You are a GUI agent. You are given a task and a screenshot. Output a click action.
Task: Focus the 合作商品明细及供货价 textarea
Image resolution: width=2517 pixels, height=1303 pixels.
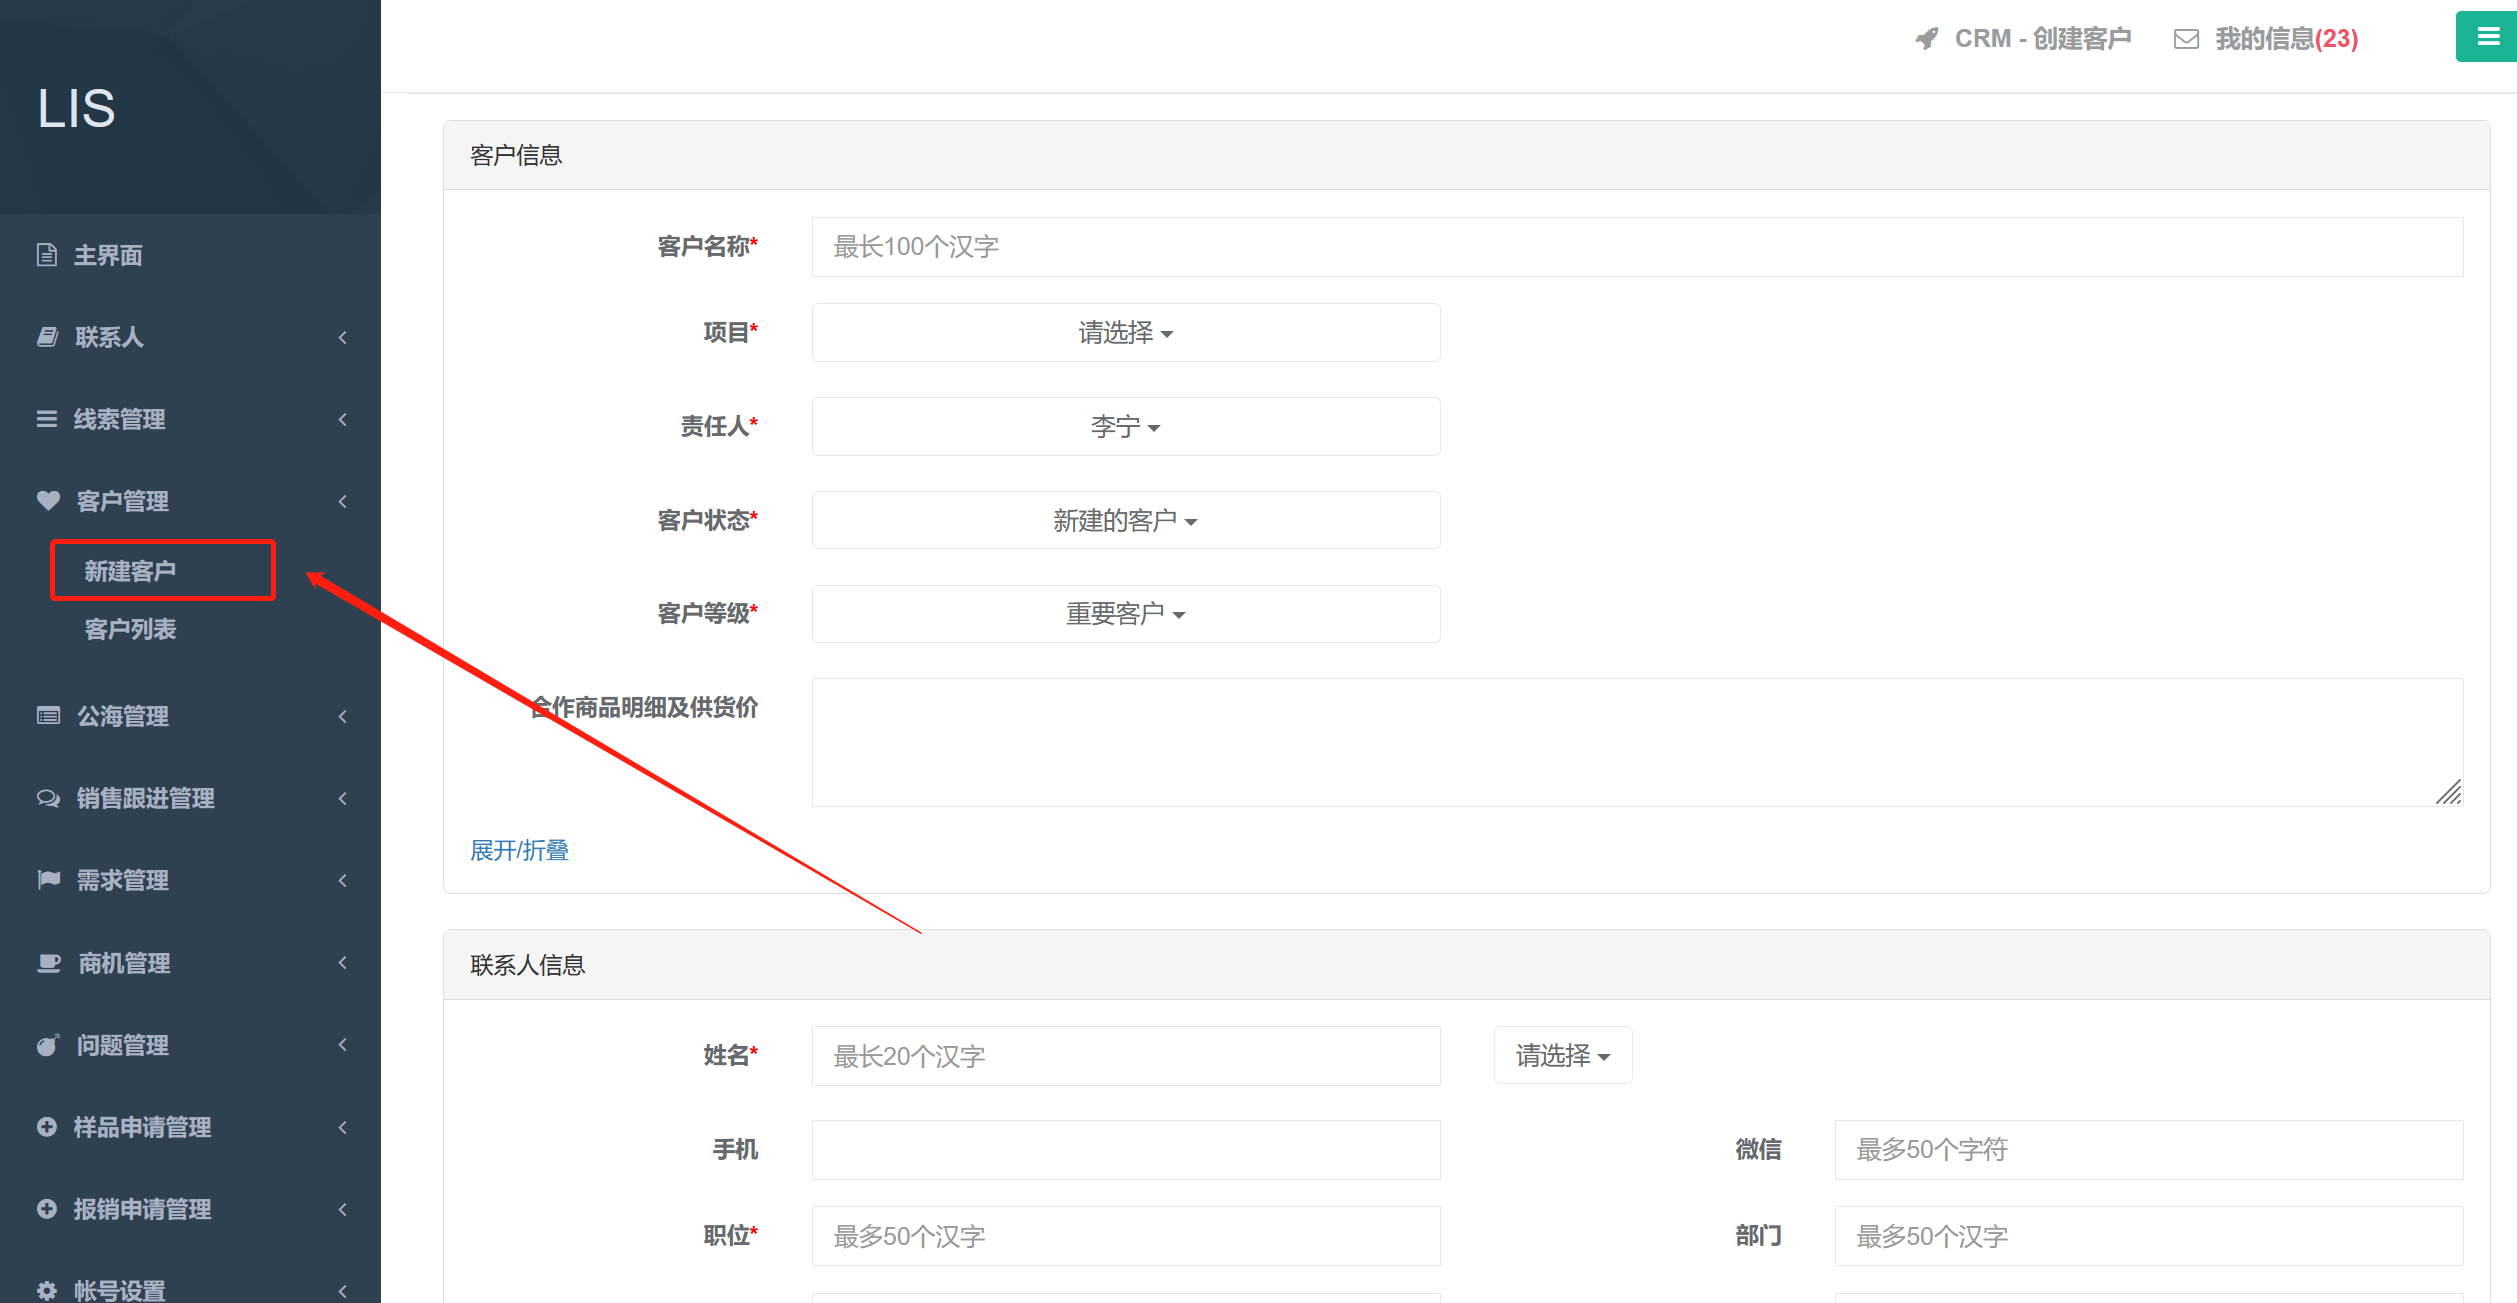point(1637,742)
